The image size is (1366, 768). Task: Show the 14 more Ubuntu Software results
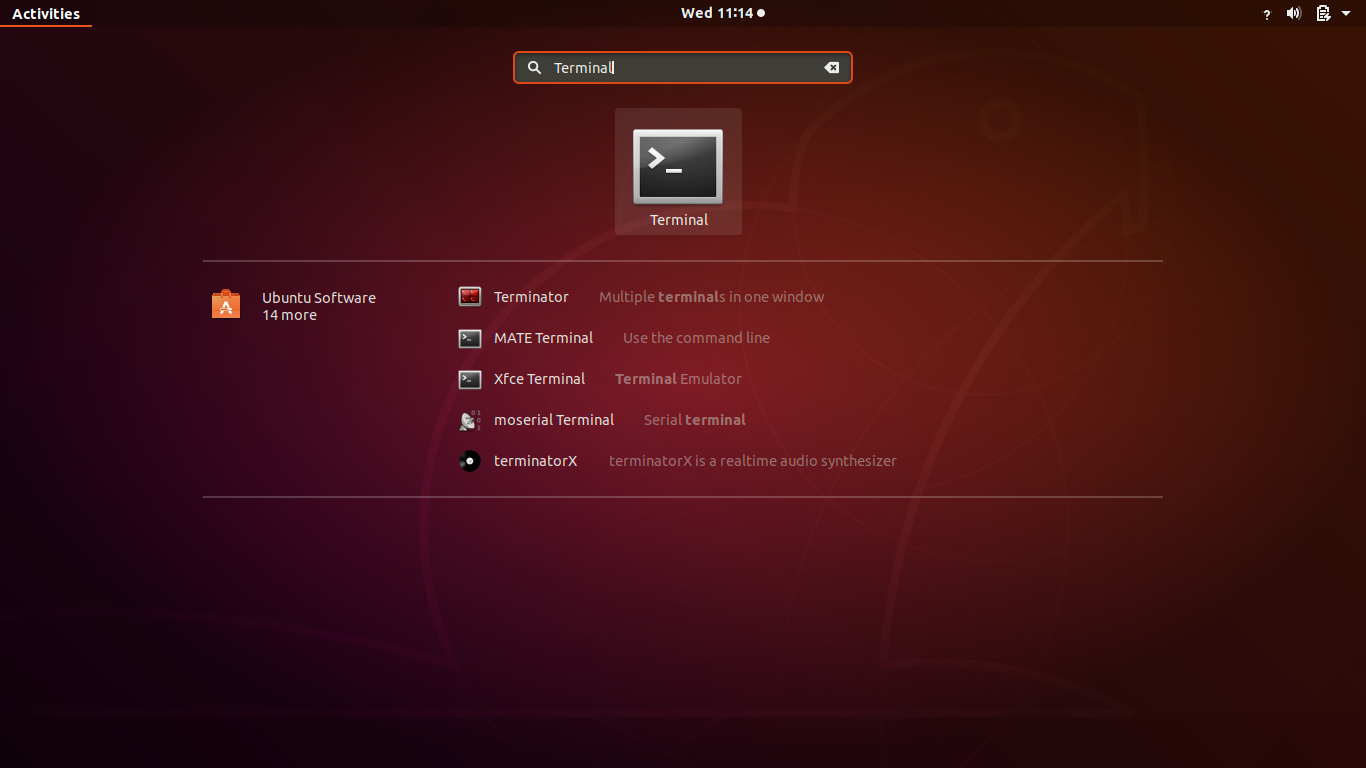point(290,315)
